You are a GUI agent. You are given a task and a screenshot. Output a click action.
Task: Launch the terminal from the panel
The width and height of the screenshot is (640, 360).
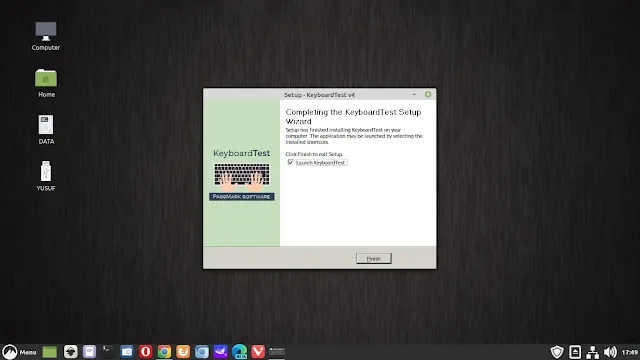tap(108, 351)
